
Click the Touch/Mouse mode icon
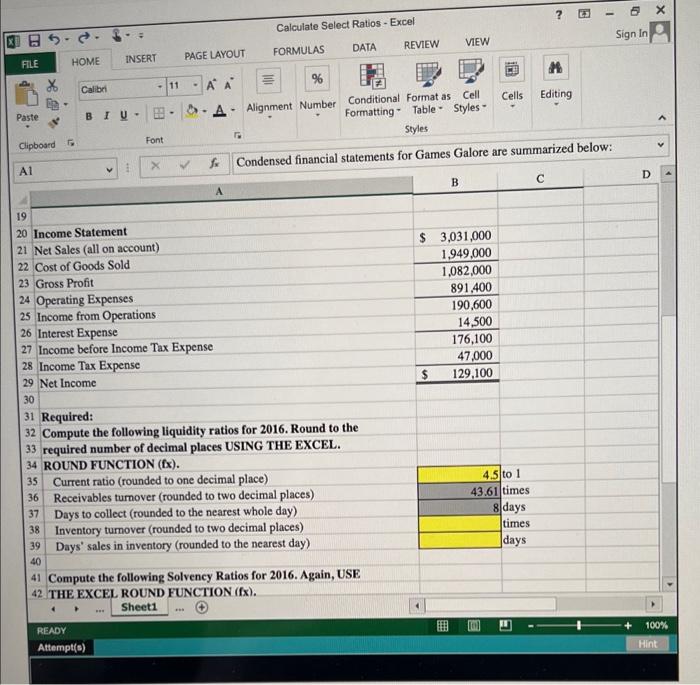click(x=117, y=35)
